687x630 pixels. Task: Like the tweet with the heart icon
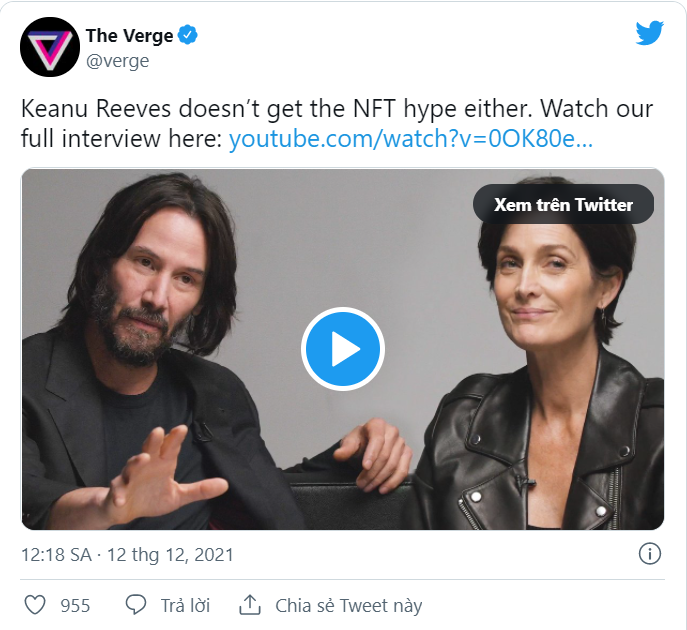[35, 605]
